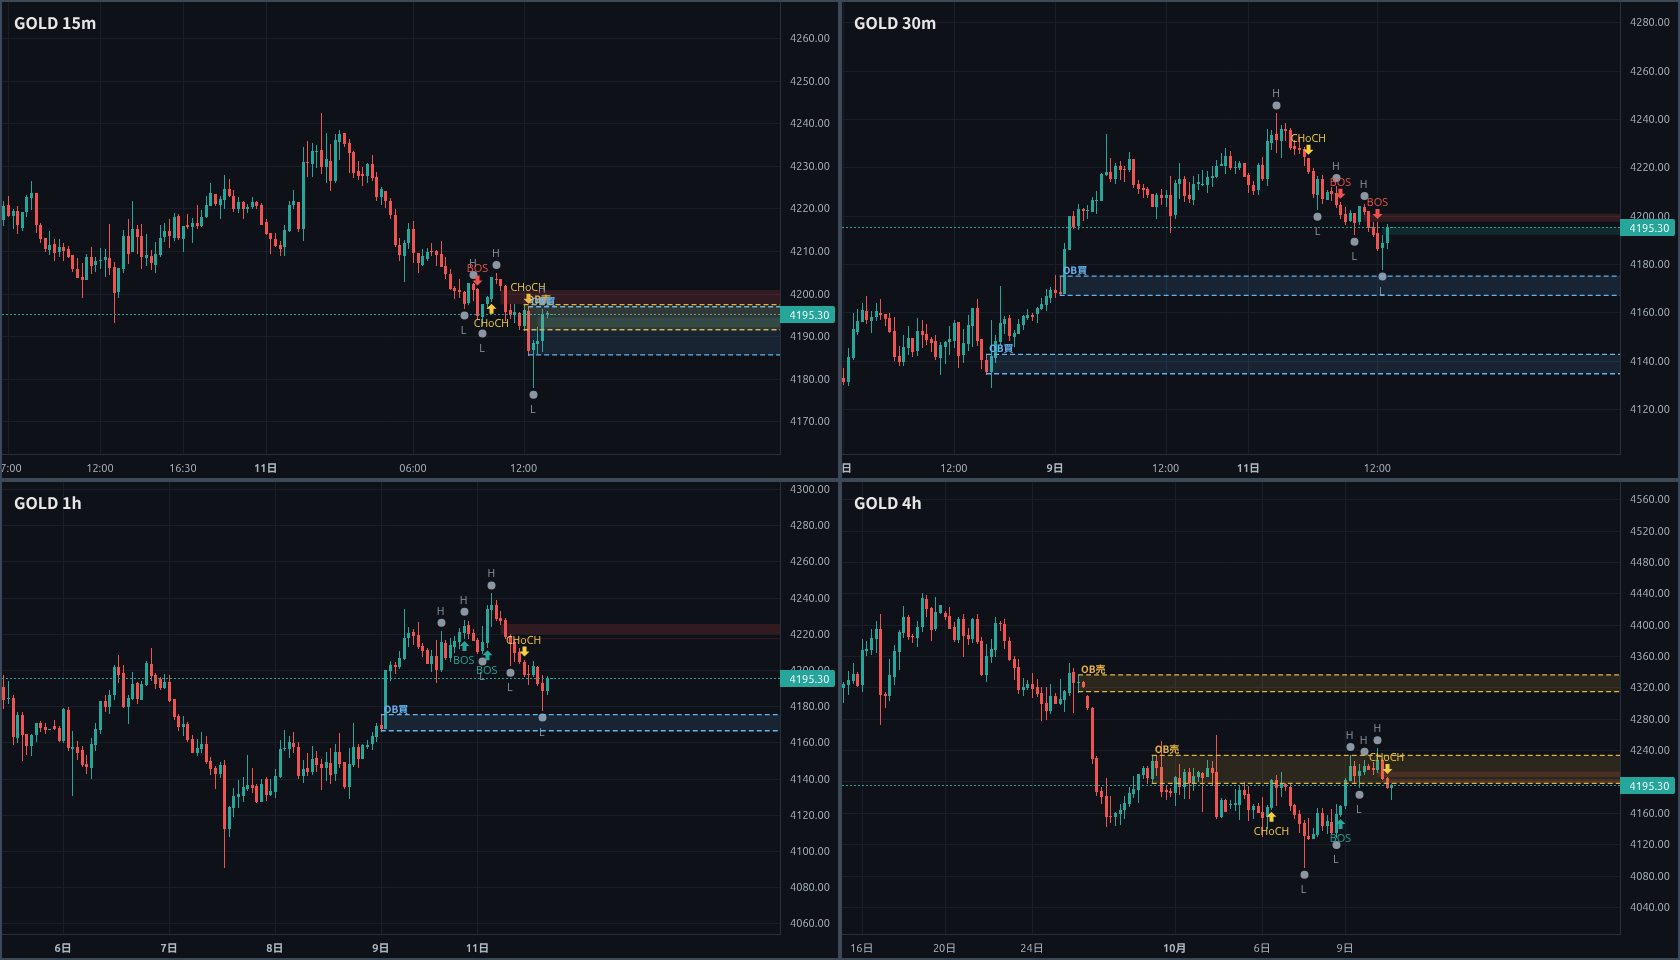Click the 4195.30 price tag on GOLD 30m
This screenshot has height=960, width=1680.
click(x=1649, y=228)
